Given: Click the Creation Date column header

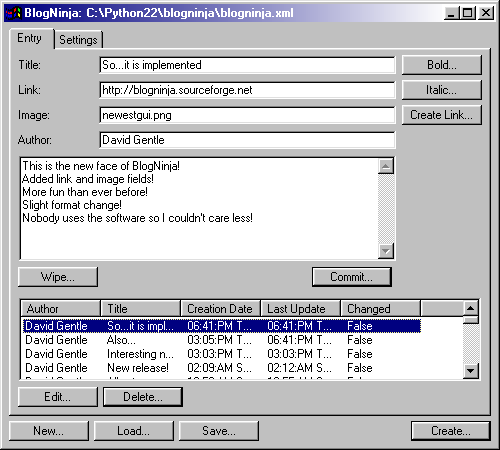Looking at the screenshot, I should [x=221, y=309].
